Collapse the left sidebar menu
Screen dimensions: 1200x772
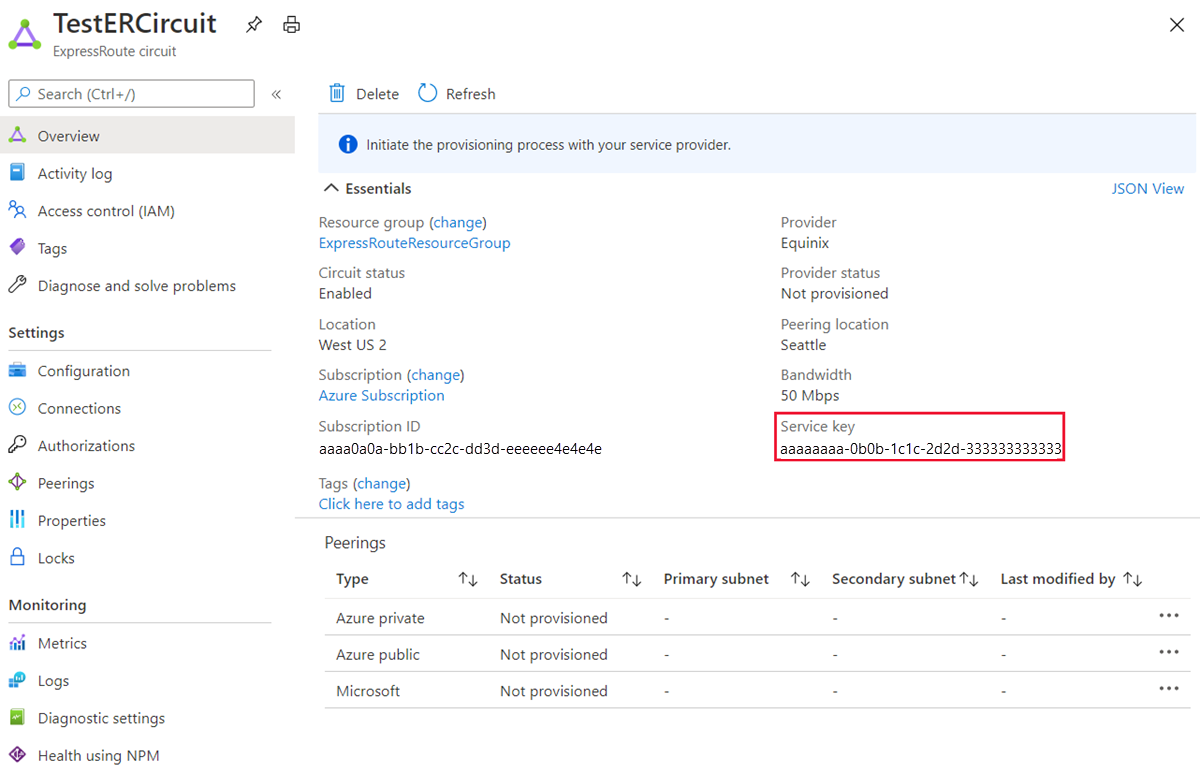coord(276,94)
